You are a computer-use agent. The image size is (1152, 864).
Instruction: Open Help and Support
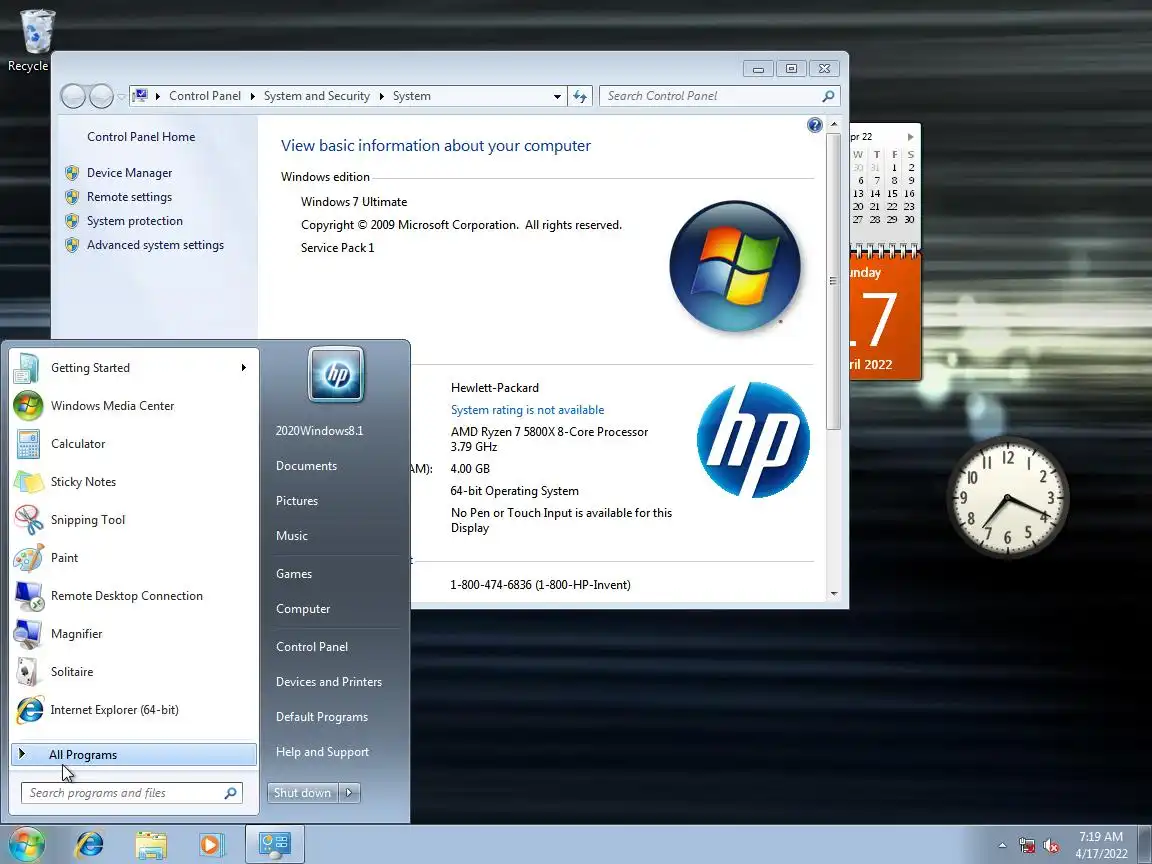tap(322, 752)
